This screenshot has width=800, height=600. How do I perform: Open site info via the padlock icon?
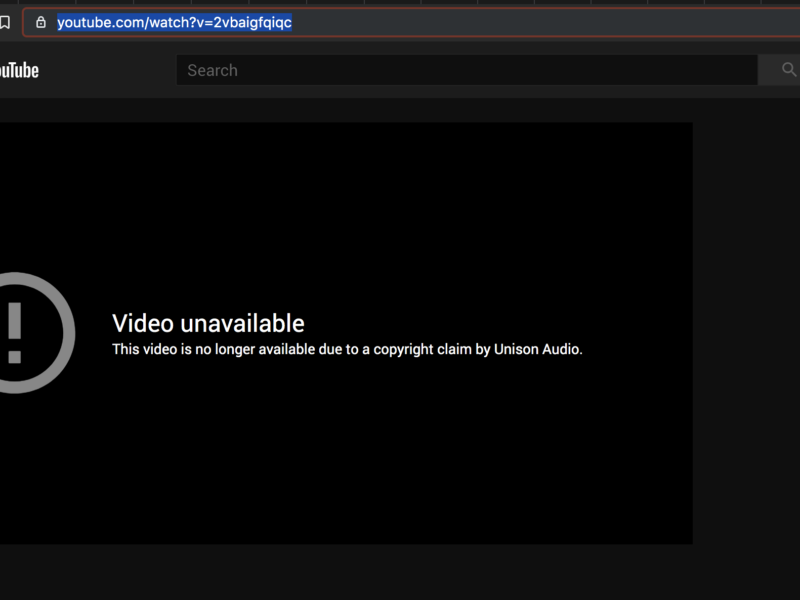40,22
